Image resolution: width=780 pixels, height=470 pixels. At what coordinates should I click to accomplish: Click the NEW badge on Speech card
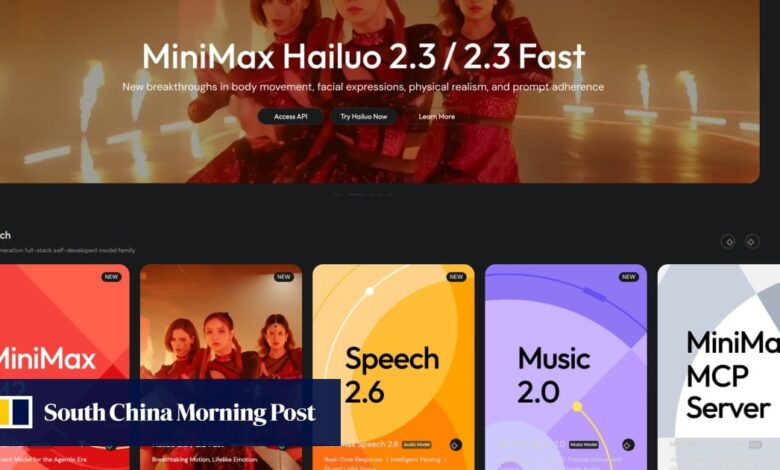[x=456, y=277]
